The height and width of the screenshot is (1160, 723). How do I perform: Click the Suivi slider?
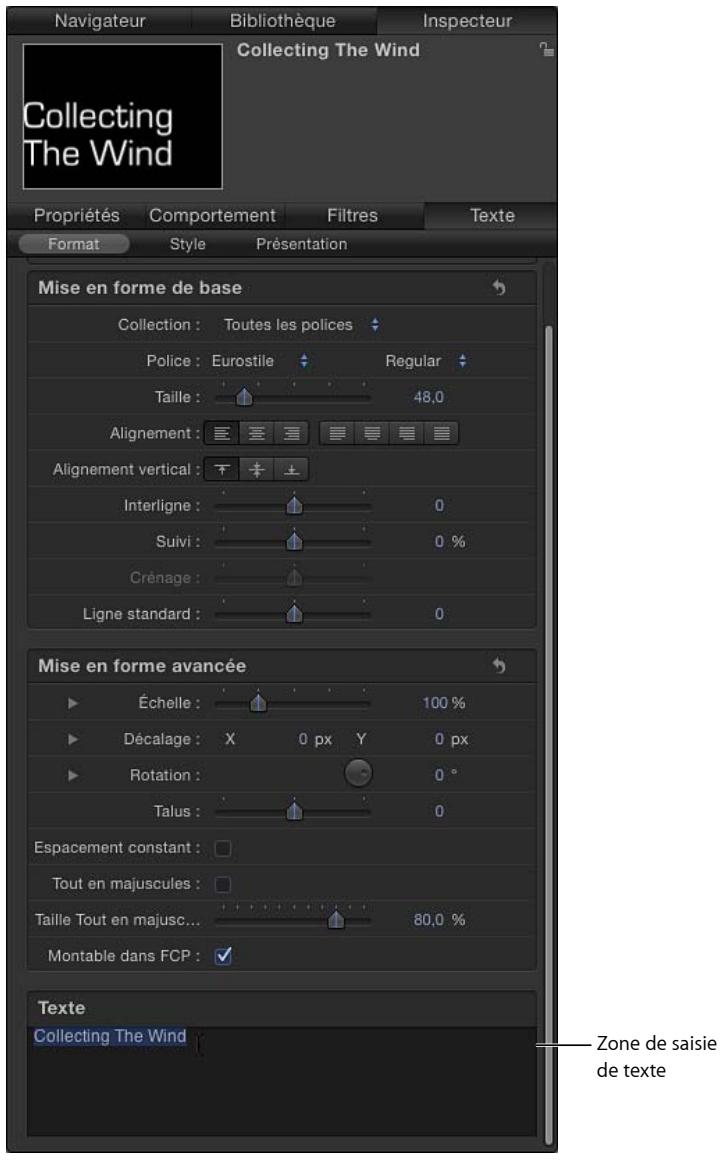click(x=293, y=542)
